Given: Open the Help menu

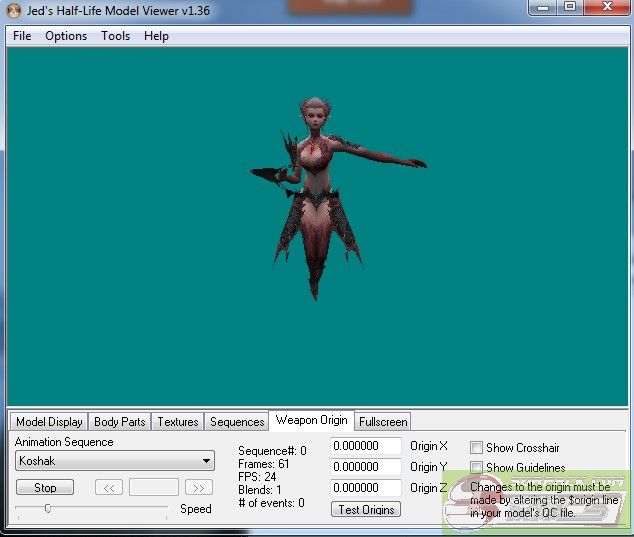Looking at the screenshot, I should point(156,36).
